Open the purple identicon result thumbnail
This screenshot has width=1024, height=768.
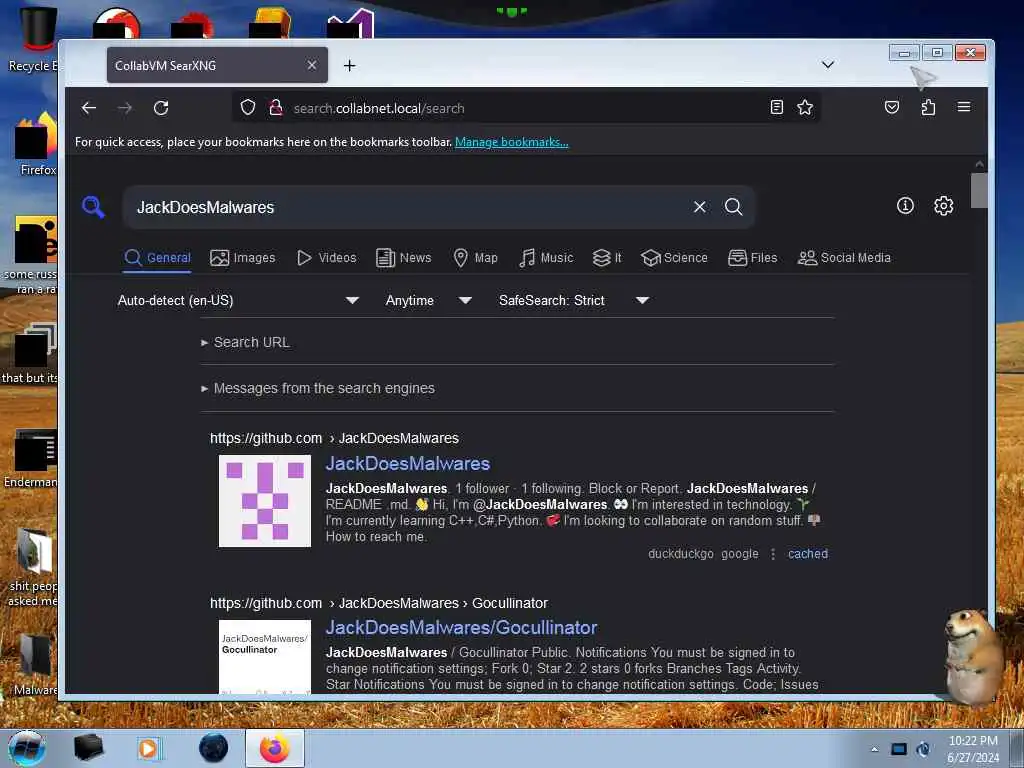coord(264,501)
